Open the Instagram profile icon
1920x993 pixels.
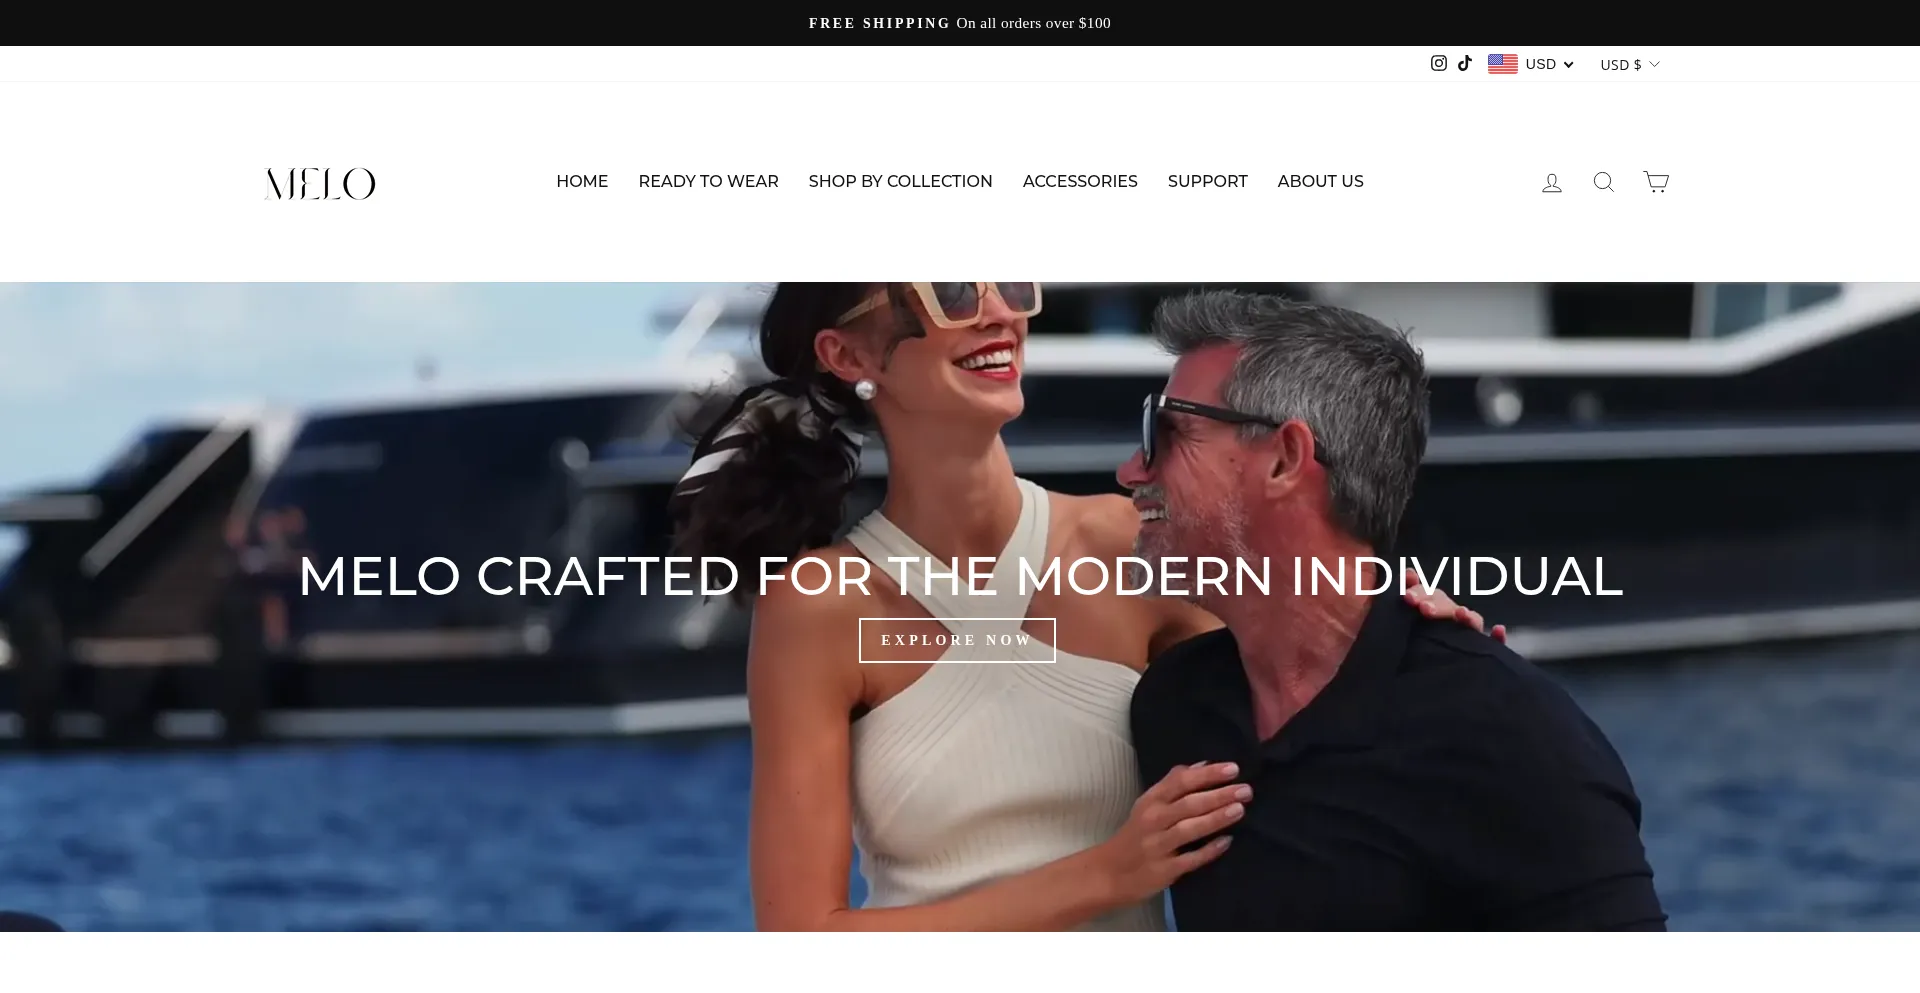coord(1438,63)
